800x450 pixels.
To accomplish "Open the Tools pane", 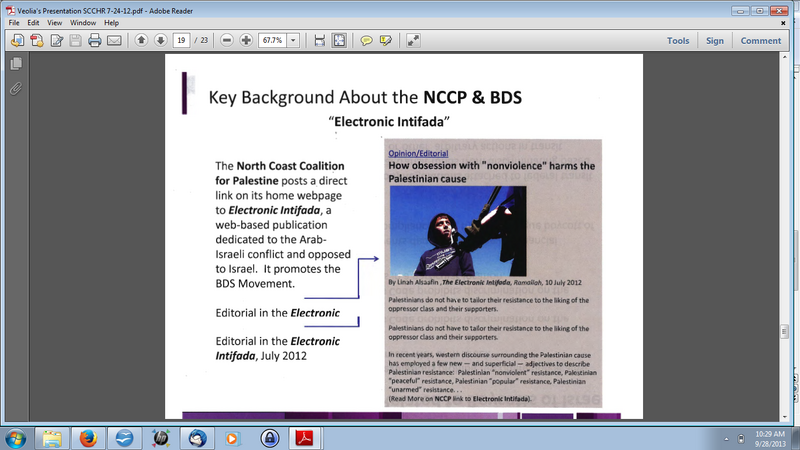I will (678, 41).
